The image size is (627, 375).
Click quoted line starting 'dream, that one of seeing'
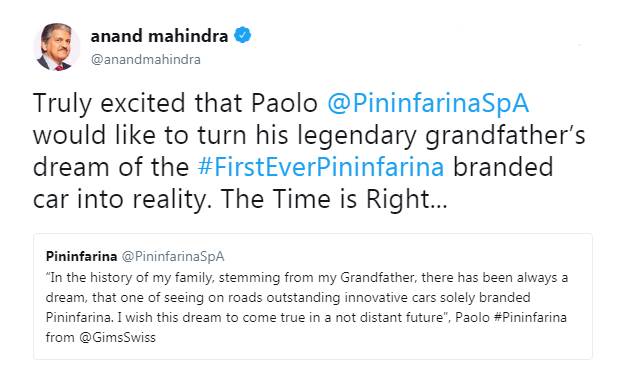pyautogui.click(x=288, y=297)
